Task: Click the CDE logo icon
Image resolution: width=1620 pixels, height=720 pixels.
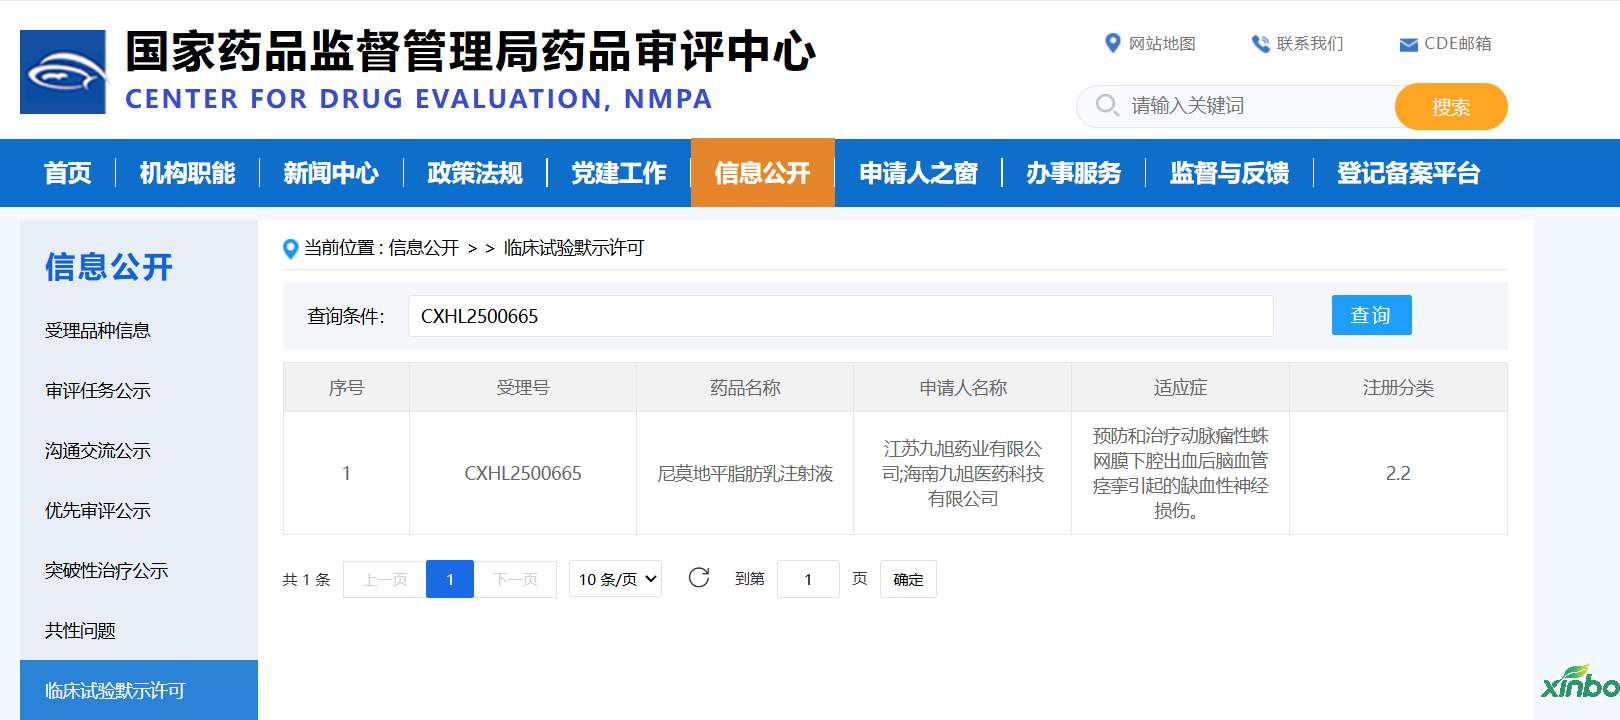Action: 63,72
